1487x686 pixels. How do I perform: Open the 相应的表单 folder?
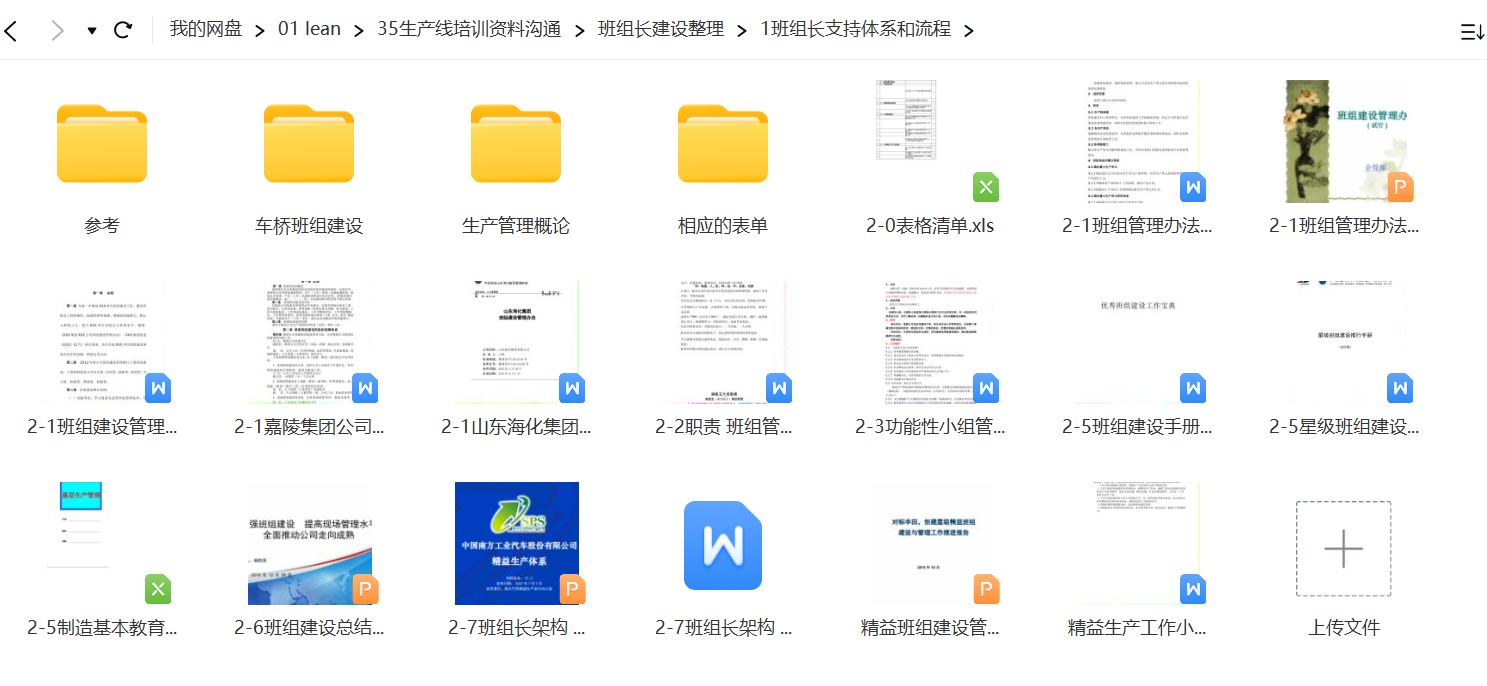(723, 143)
